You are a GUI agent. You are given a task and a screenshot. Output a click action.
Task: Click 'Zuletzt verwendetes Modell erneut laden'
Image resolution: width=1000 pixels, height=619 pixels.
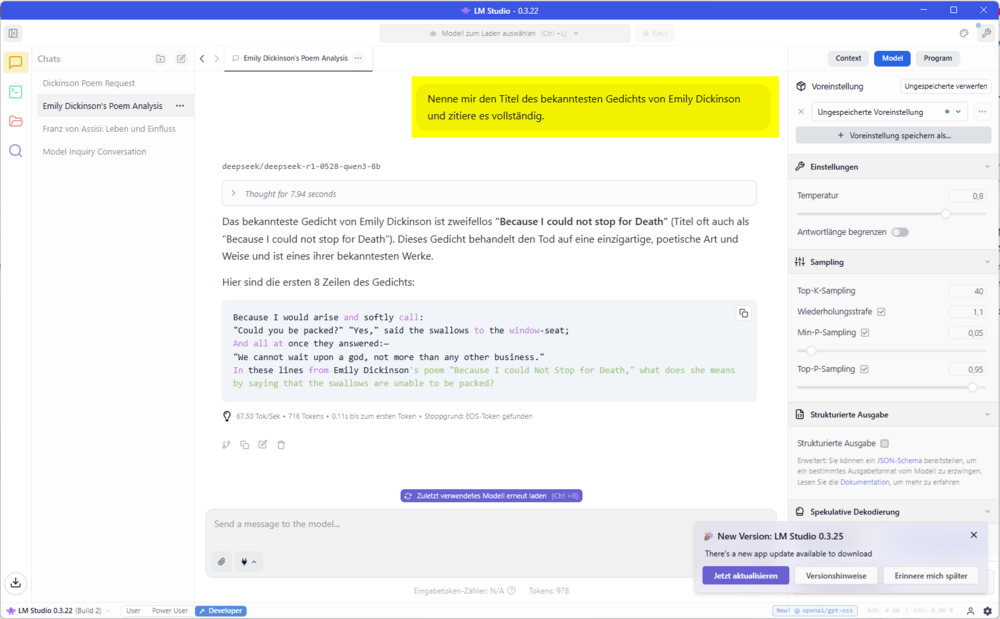click(x=491, y=496)
